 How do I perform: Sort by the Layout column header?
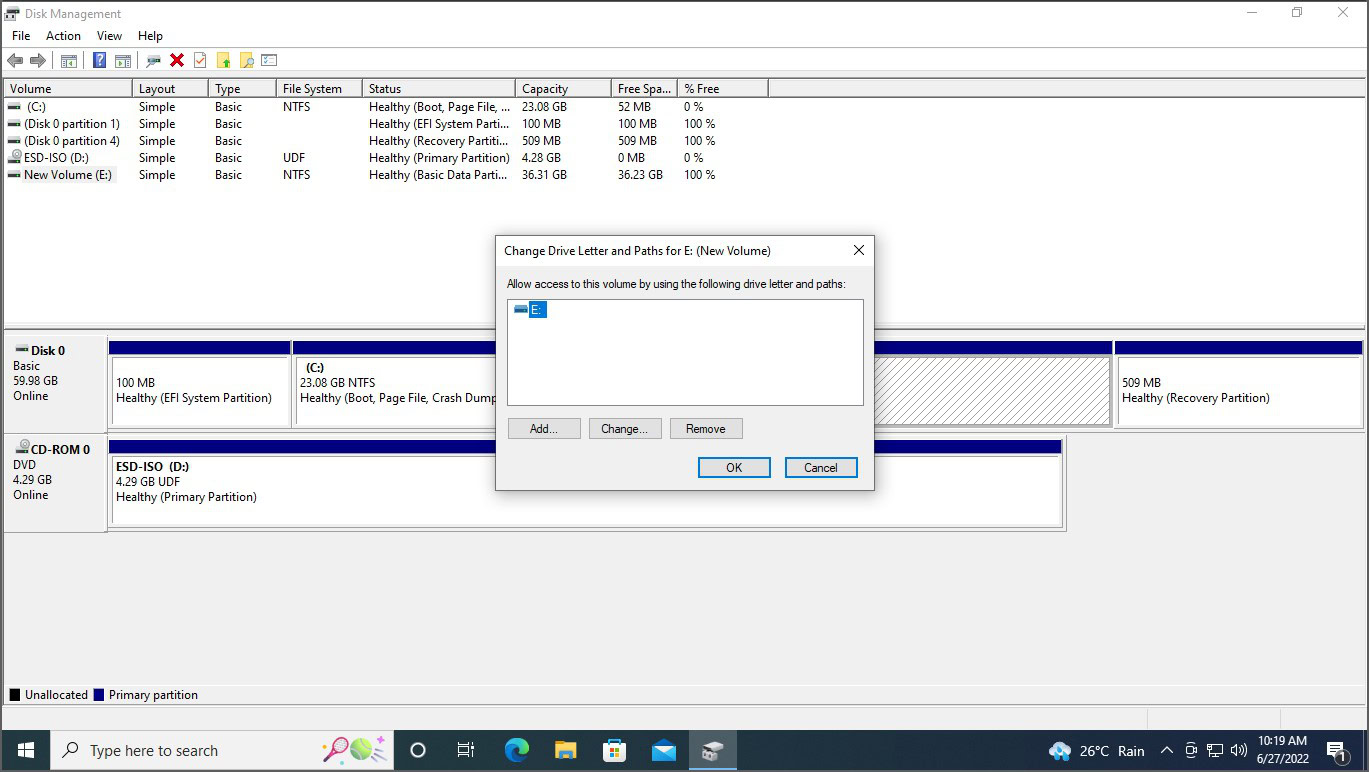point(170,89)
